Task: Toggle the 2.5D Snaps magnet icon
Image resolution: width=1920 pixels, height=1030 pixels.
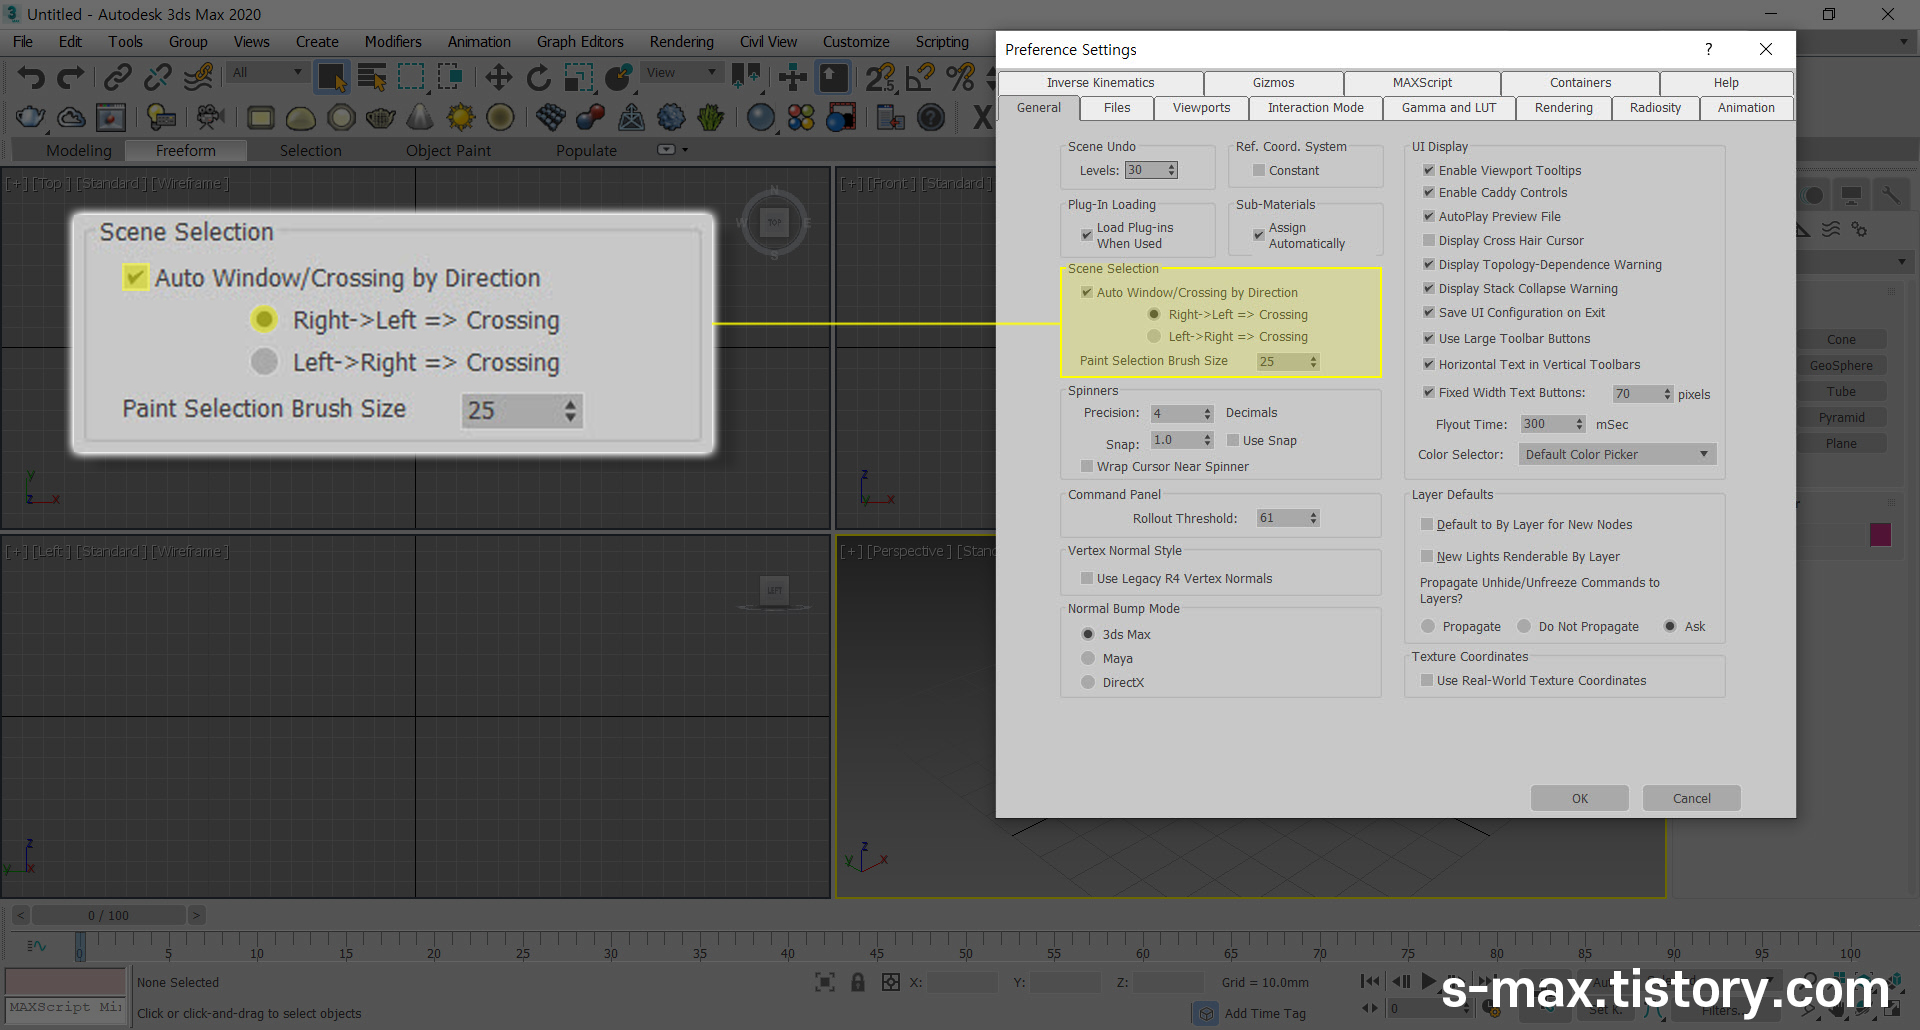Action: [x=880, y=77]
